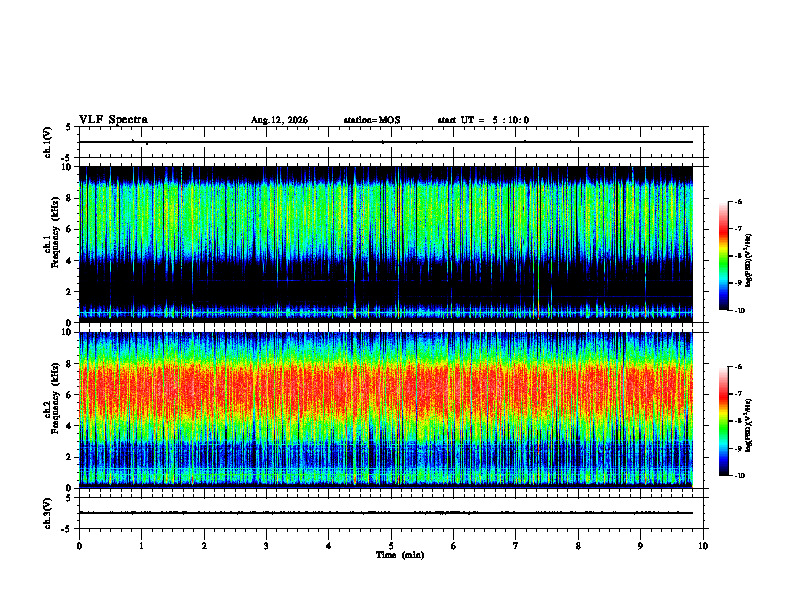Click the ch.1 spectrogram color scale bar
Screen dimensions: 792x612
[723, 256]
